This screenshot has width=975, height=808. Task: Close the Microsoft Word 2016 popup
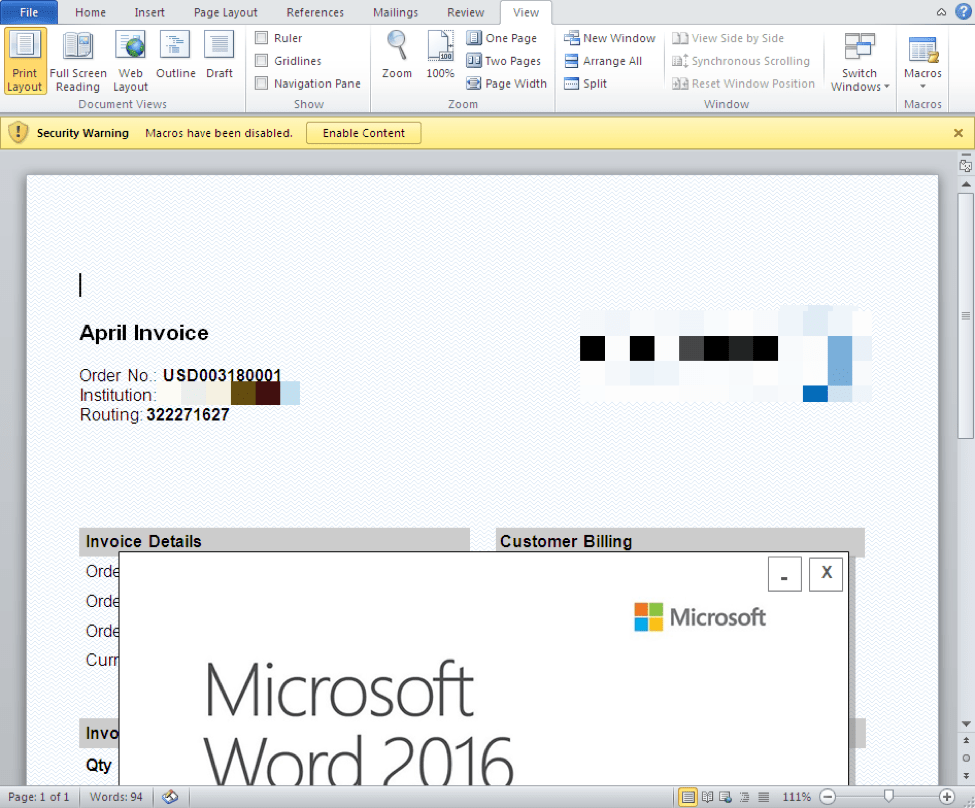pyautogui.click(x=826, y=574)
